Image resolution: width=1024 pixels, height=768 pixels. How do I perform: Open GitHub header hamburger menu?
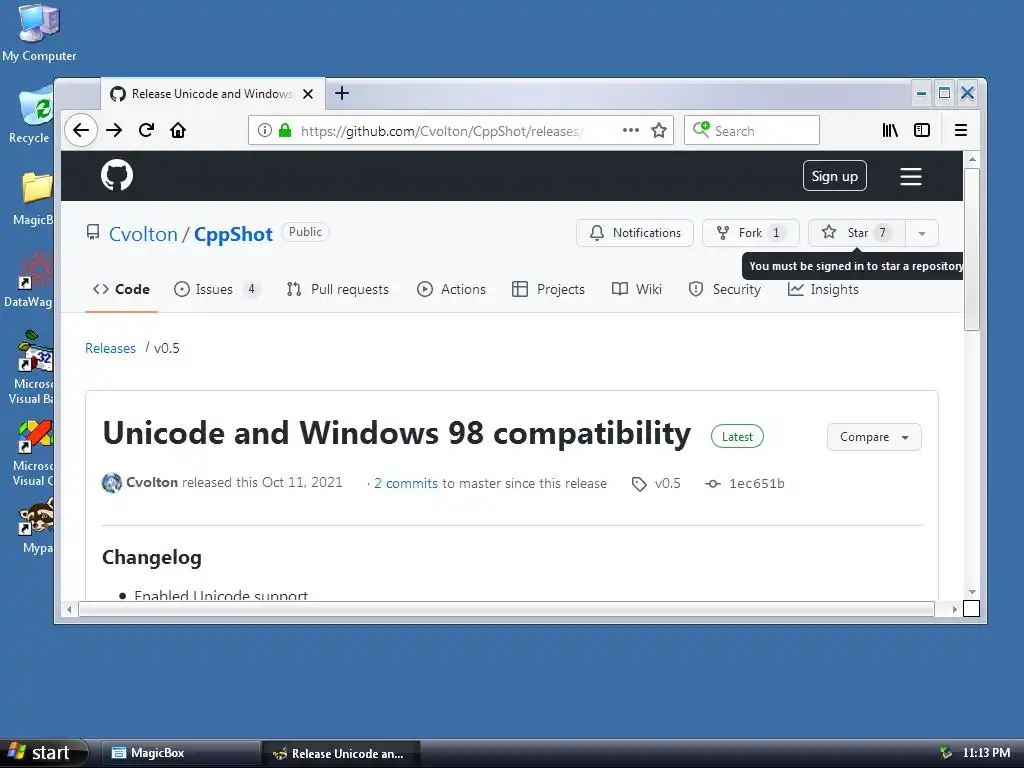pos(911,176)
